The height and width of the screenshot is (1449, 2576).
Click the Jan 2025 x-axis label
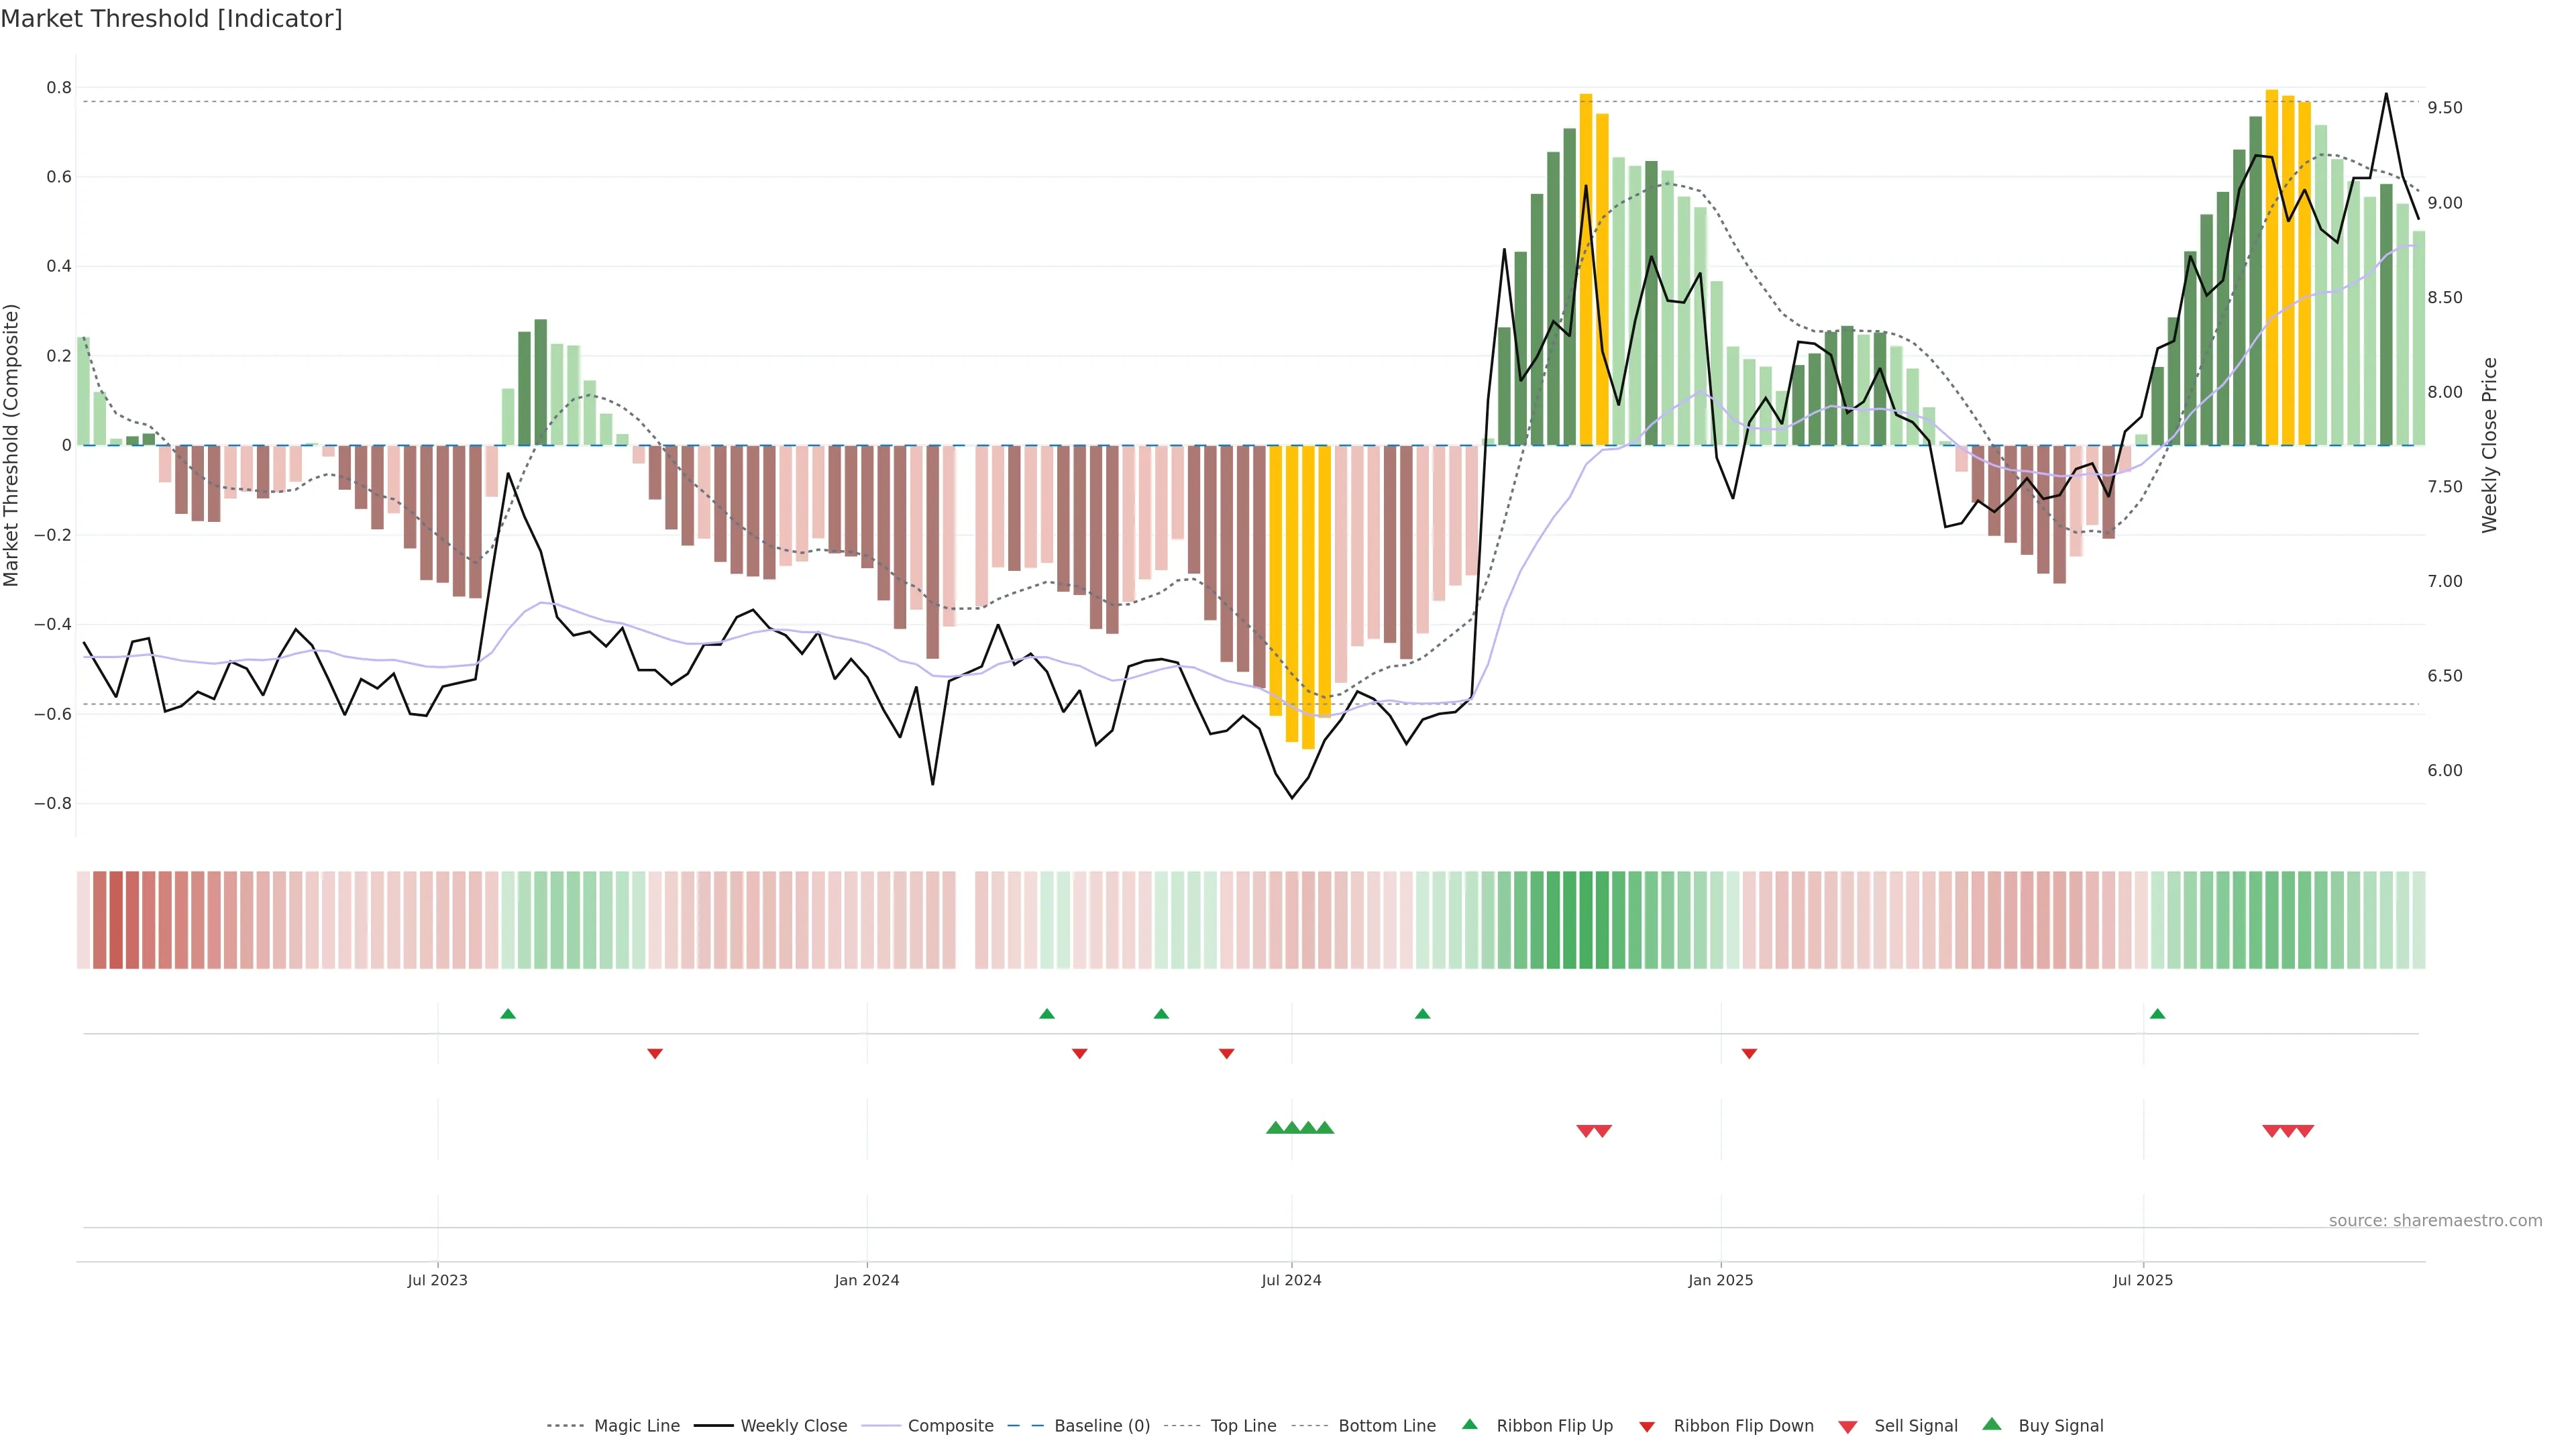(x=1720, y=1280)
